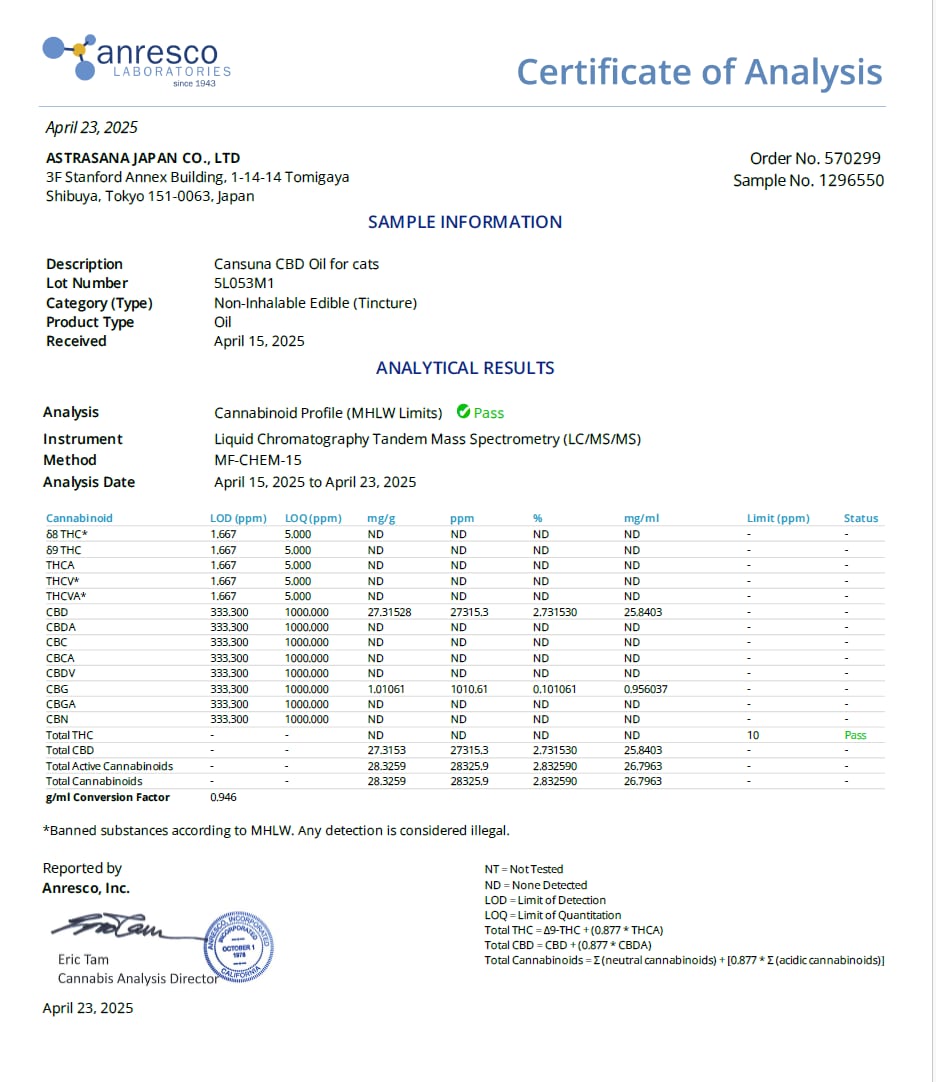Click the round corporate seal stamp
This screenshot has height=1082, width=936.
coord(239,947)
